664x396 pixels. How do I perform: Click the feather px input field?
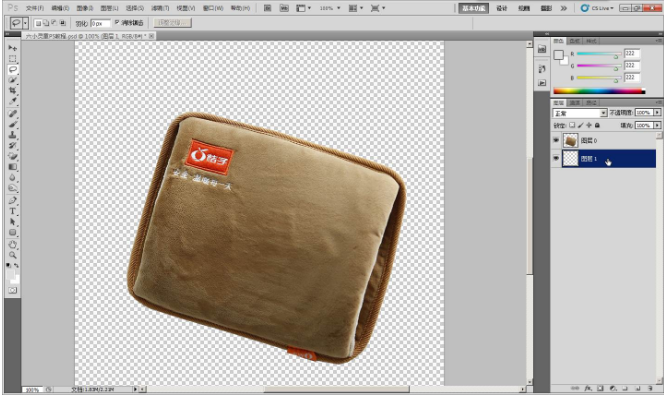100,23
